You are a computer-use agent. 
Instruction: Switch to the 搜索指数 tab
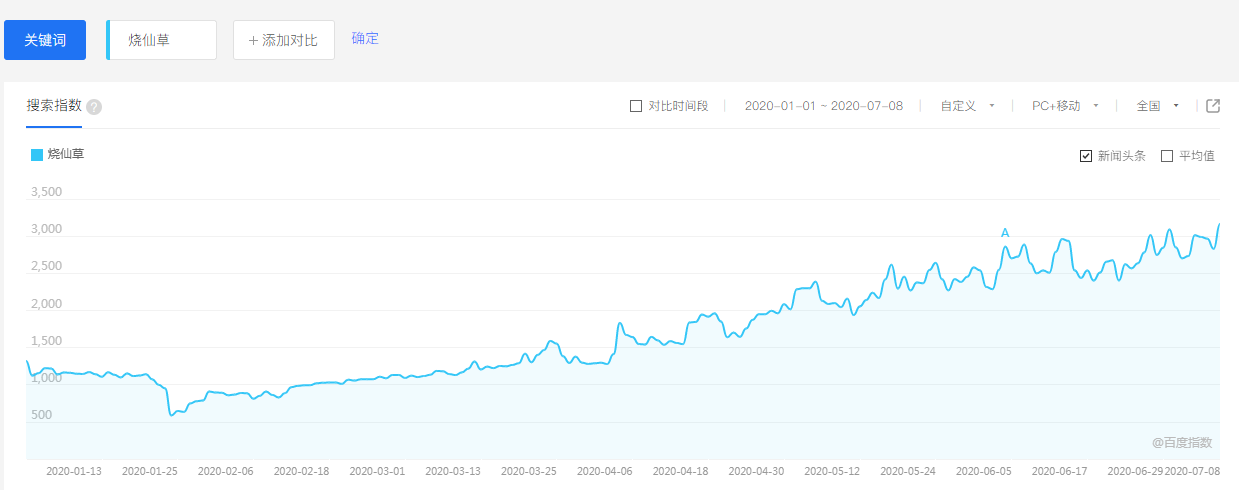(54, 105)
